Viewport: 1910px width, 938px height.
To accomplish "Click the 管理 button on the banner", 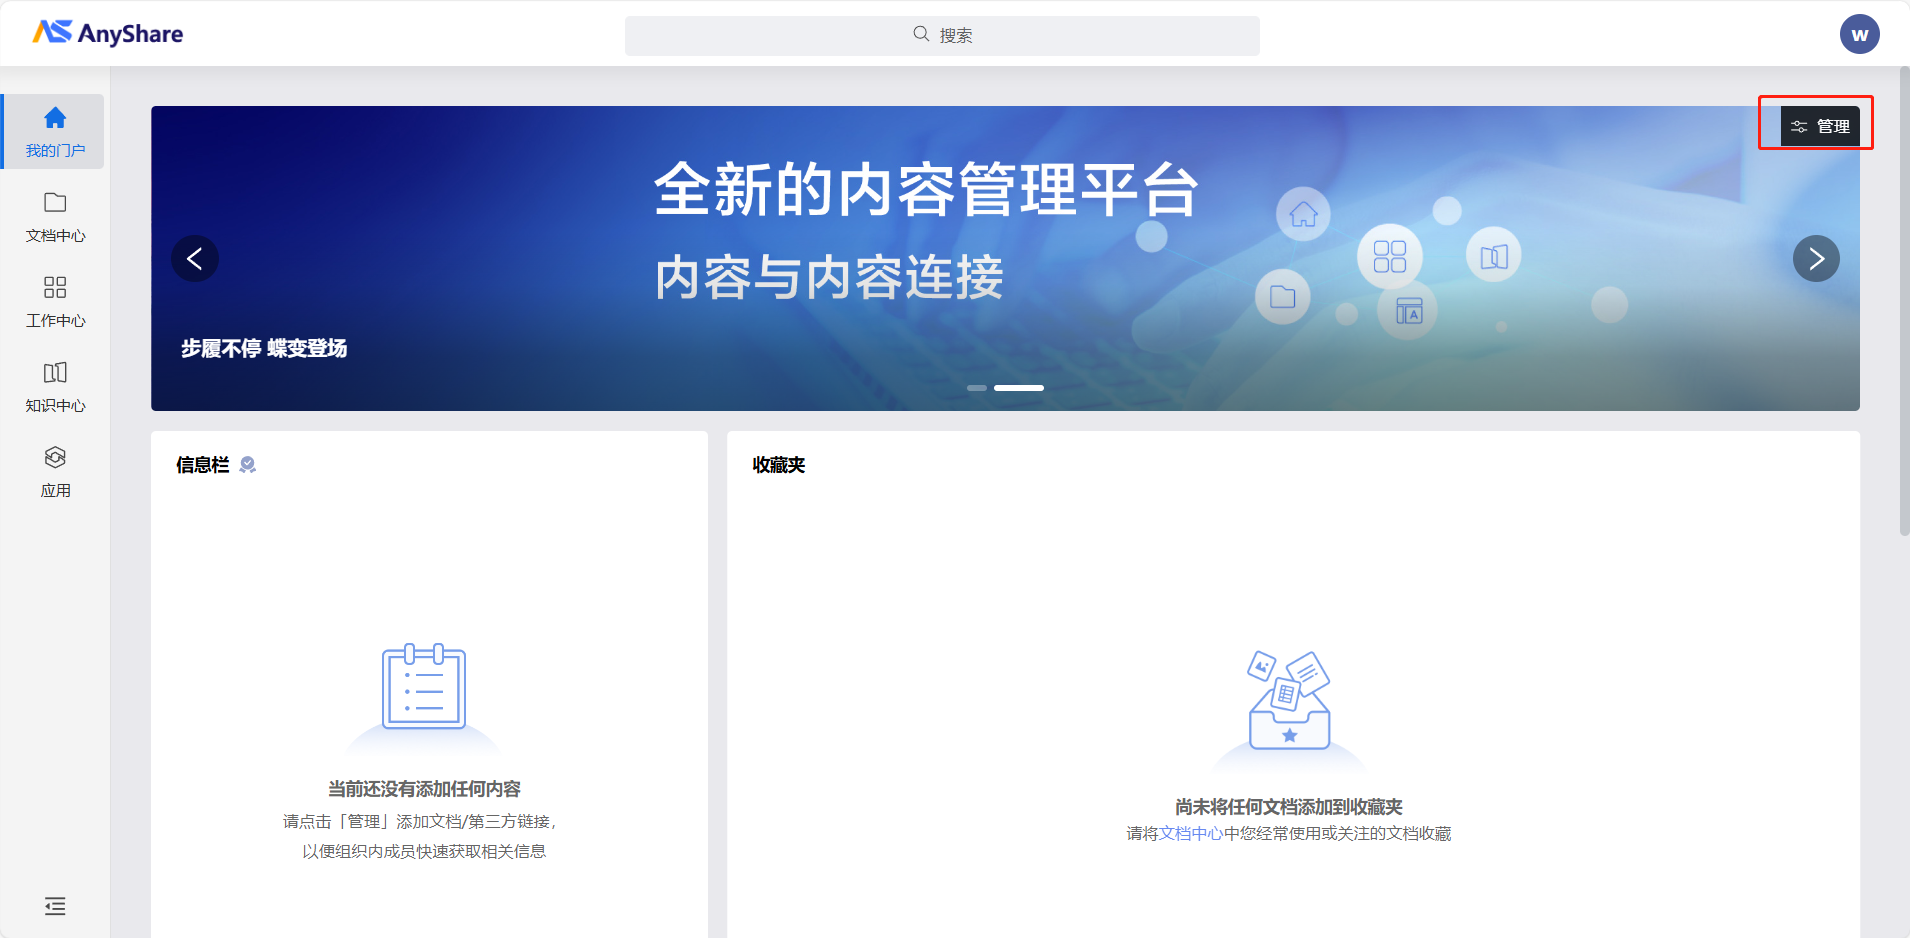I will click(x=1820, y=126).
